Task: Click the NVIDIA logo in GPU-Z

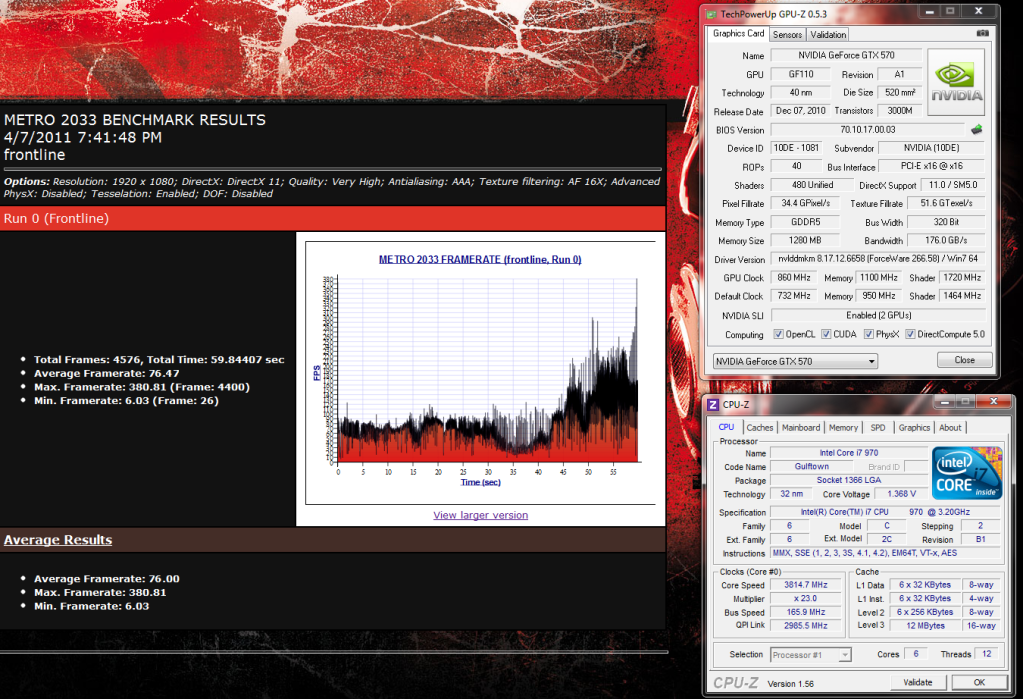Action: click(956, 82)
